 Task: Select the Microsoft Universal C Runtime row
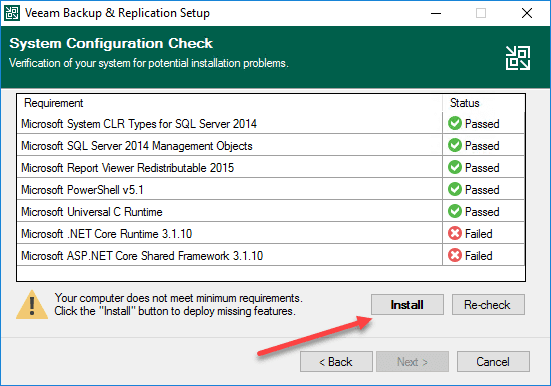[271, 212]
